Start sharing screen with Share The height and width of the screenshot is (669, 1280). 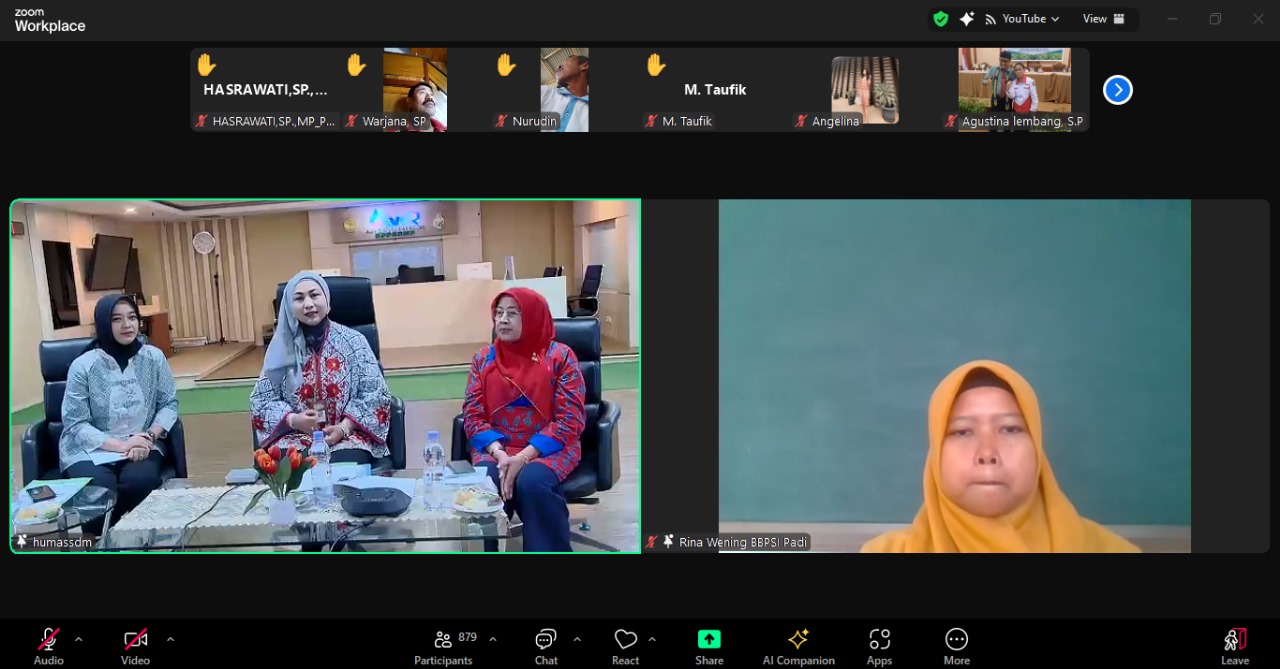[709, 645]
